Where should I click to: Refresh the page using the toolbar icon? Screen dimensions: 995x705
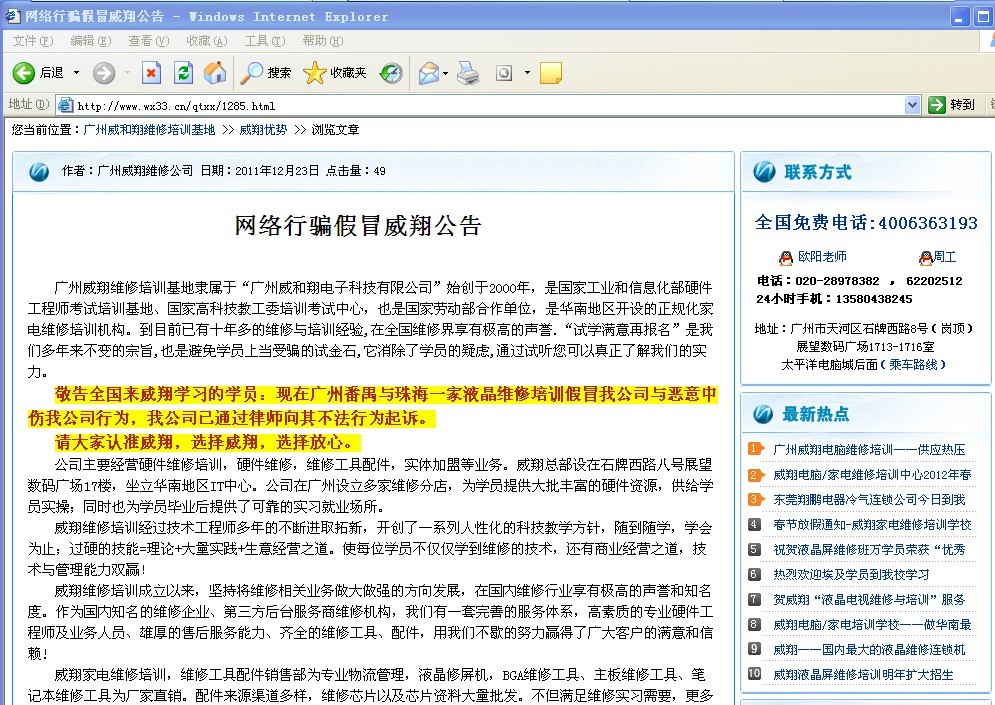(183, 73)
